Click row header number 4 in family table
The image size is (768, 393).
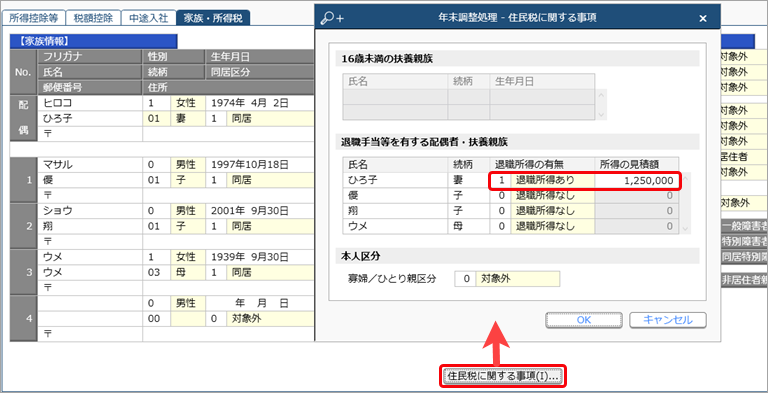(x=24, y=319)
